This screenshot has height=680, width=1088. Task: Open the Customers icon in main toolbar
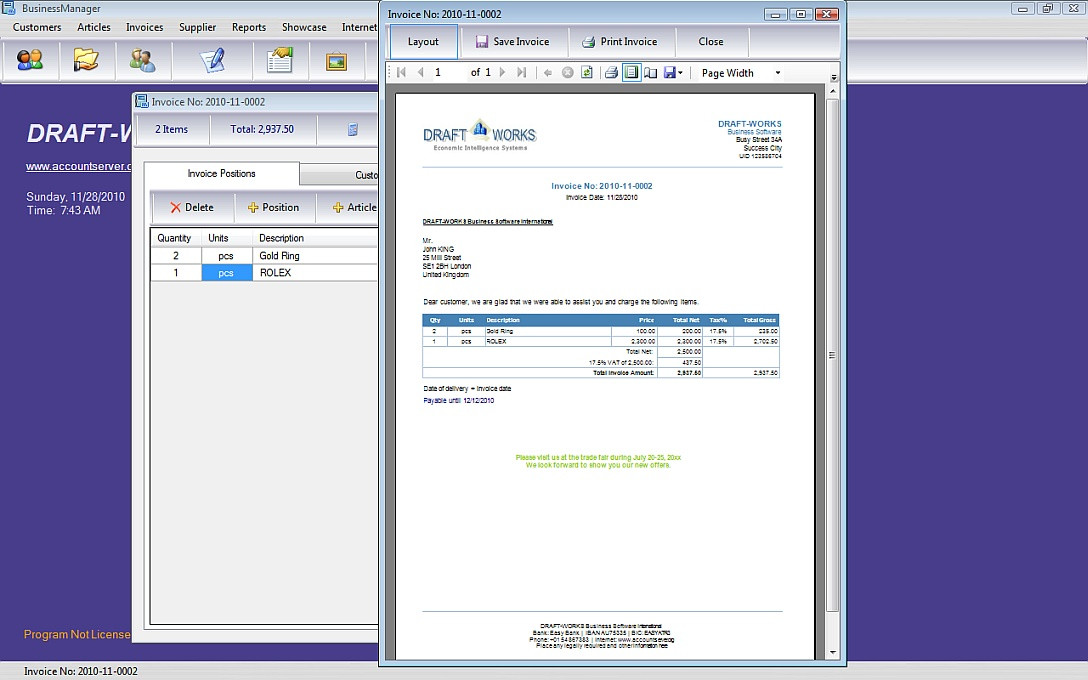[x=30, y=60]
